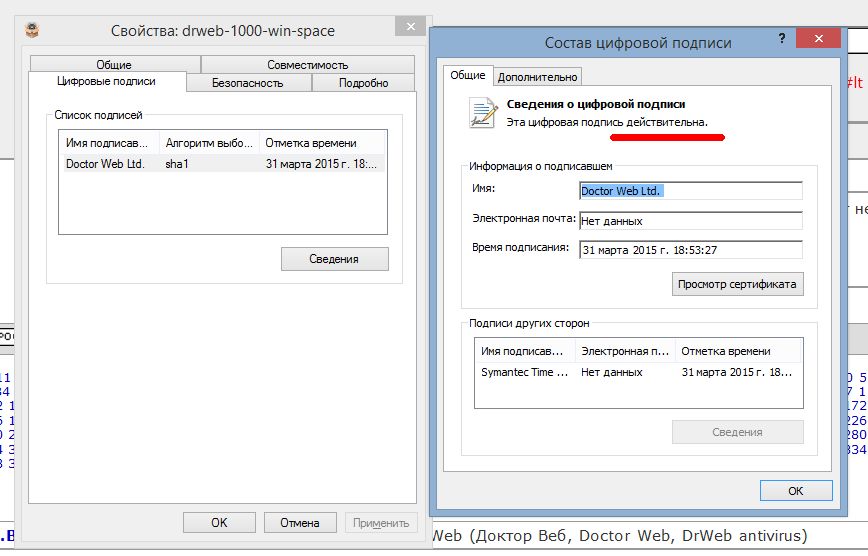Screen dimensions: 868x556
Task: Click the Сведения button under signature list
Action: (334, 259)
